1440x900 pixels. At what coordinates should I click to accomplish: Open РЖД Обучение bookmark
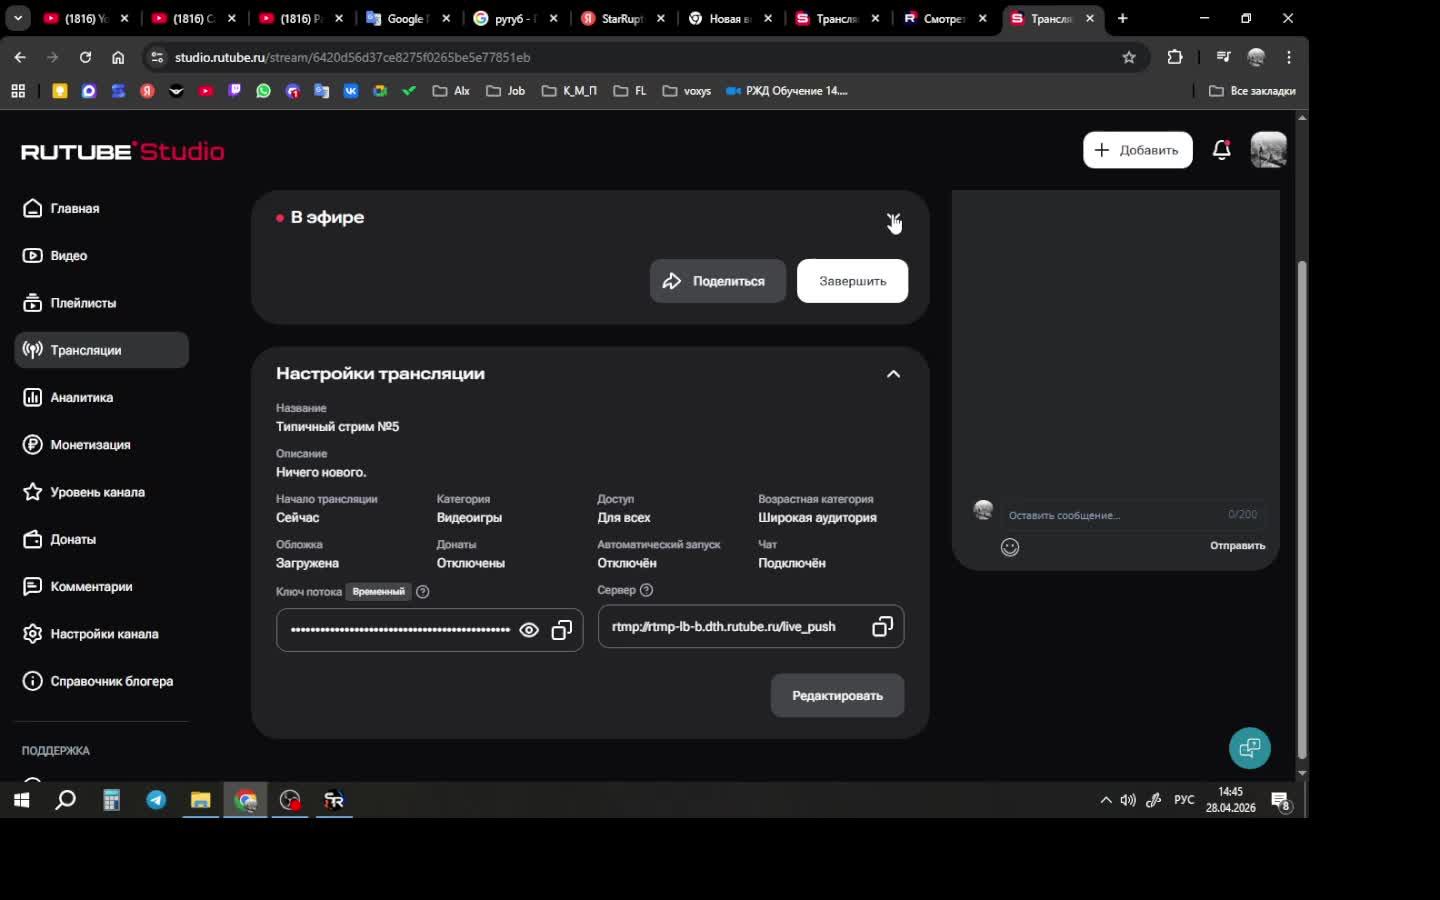click(786, 91)
